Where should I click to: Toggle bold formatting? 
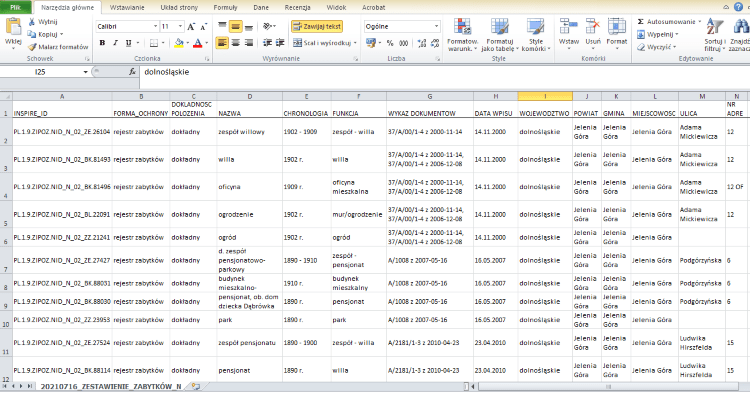pyautogui.click(x=102, y=43)
